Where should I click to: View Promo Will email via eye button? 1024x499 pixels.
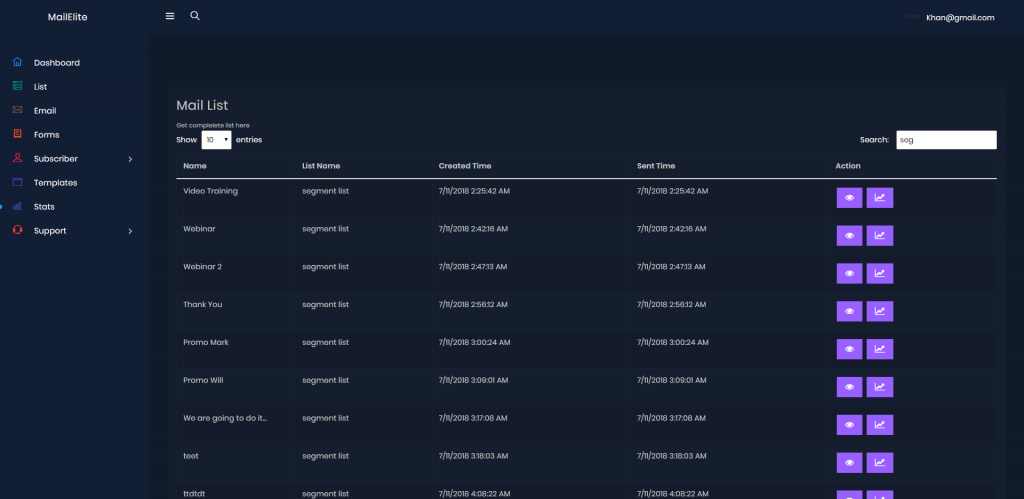click(849, 387)
